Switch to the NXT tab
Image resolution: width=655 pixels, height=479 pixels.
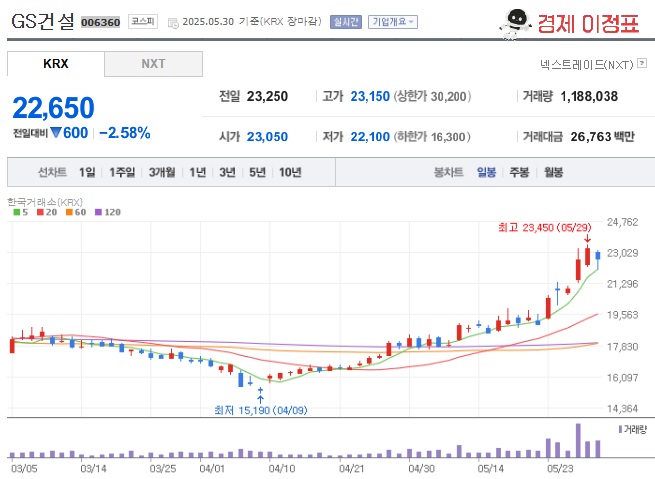[153, 64]
